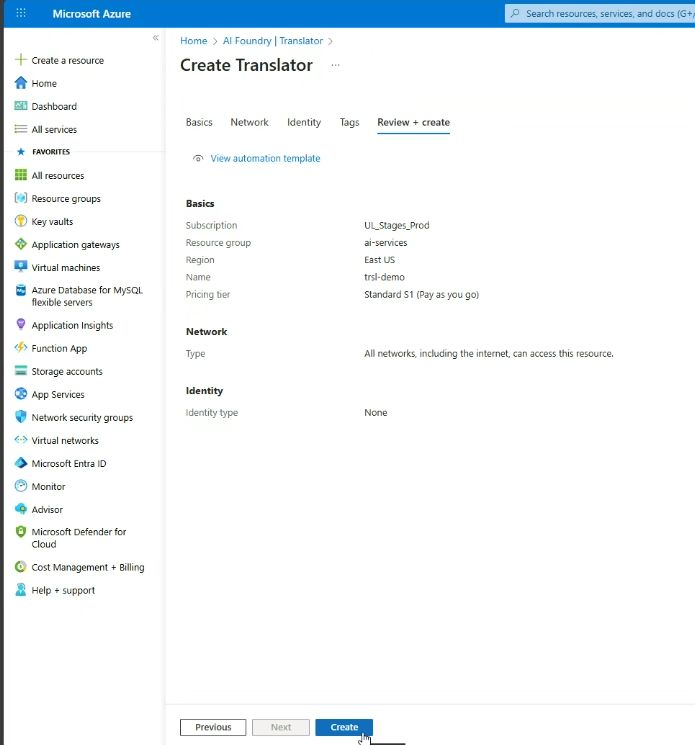Collapse the left sidebar with chevron
This screenshot has height=745, width=695.
click(x=155, y=38)
